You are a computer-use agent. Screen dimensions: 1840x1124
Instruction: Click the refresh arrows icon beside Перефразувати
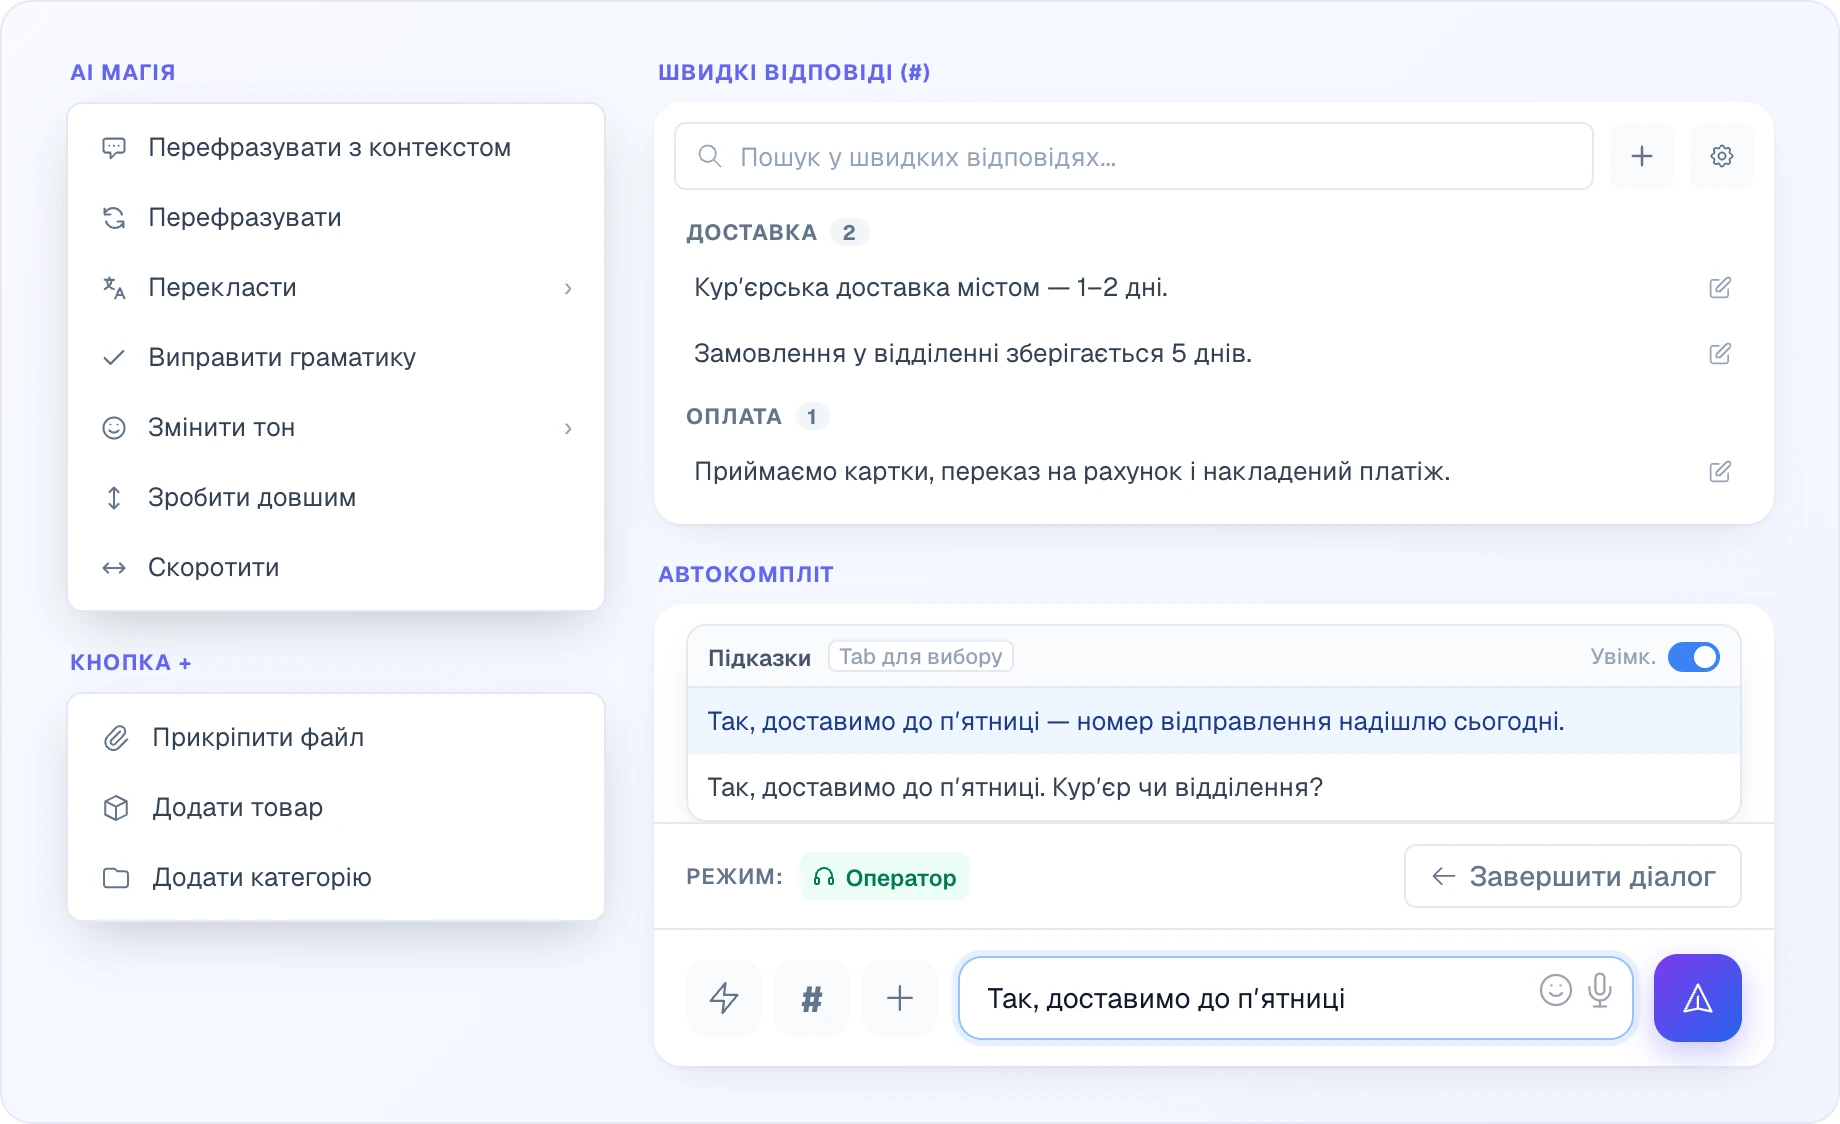[x=114, y=218]
